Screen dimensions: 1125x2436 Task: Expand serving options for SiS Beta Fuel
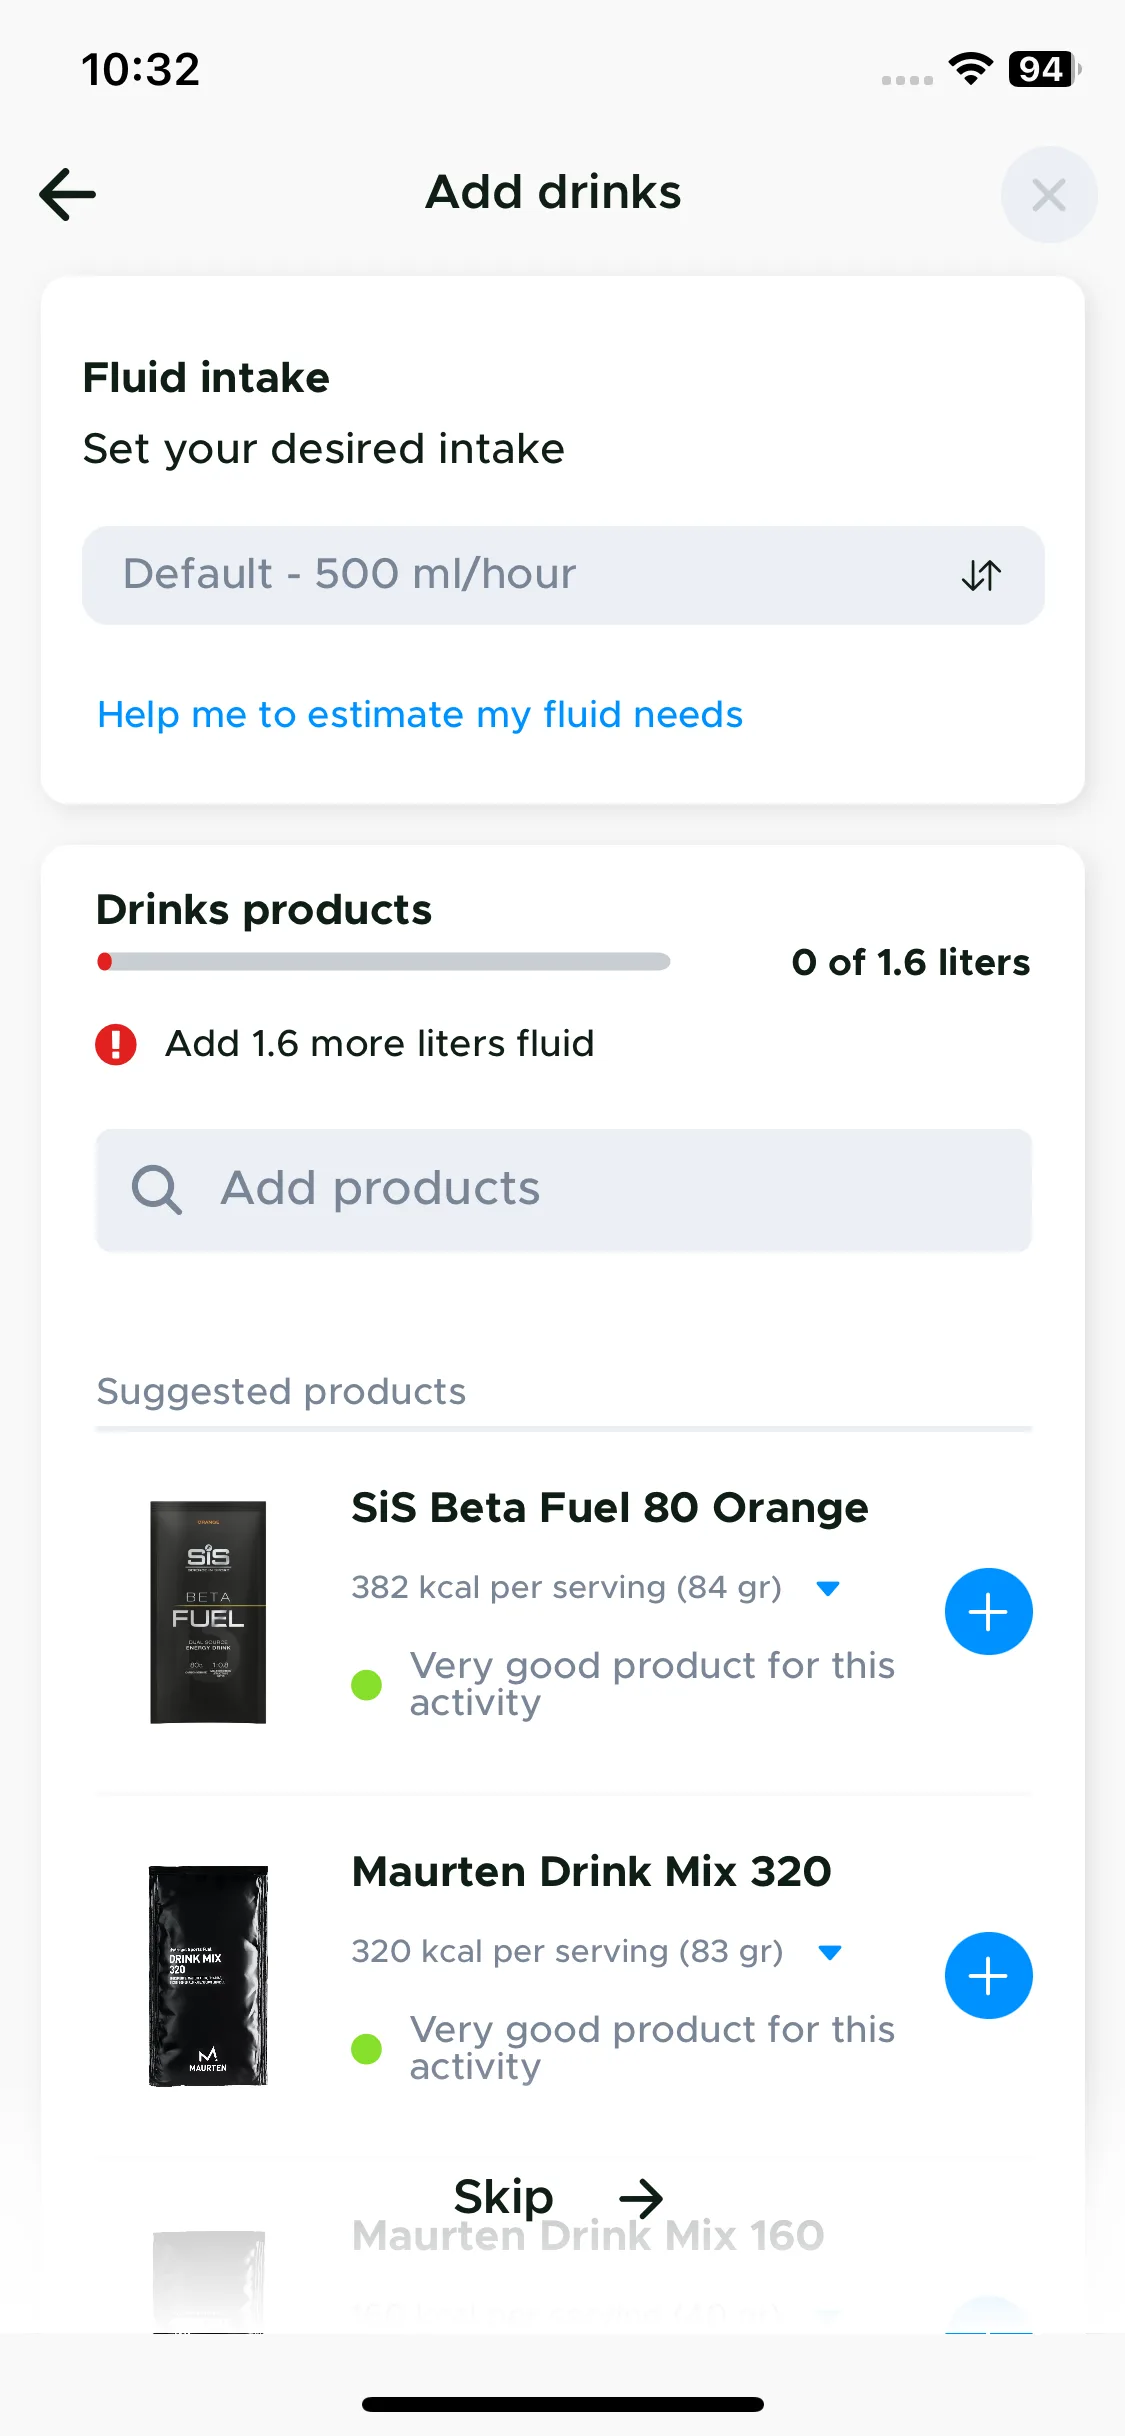tap(828, 1588)
